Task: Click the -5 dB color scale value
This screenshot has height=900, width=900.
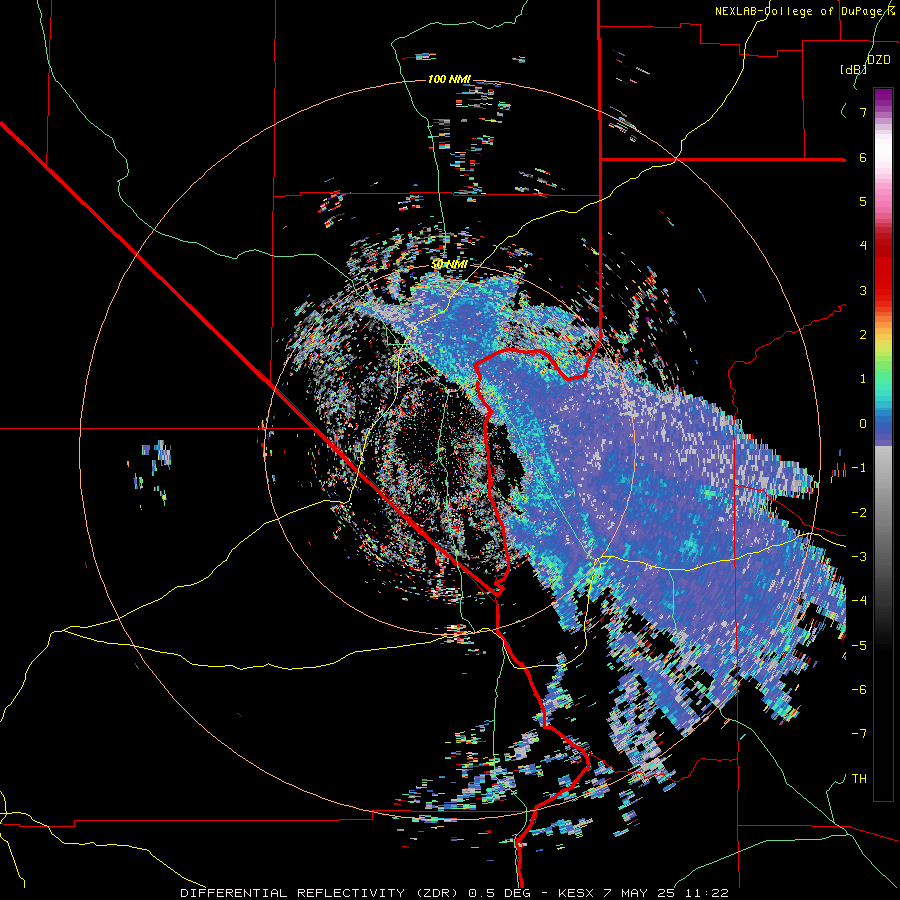Action: 859,646
